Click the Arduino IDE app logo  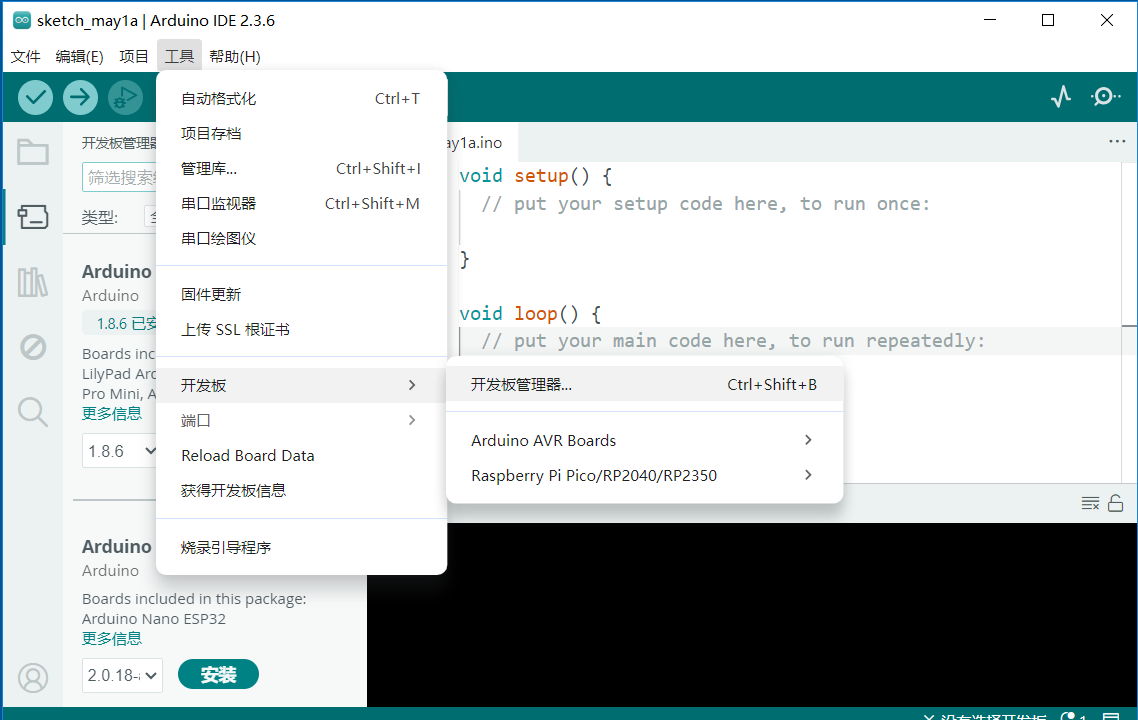[x=22, y=20]
